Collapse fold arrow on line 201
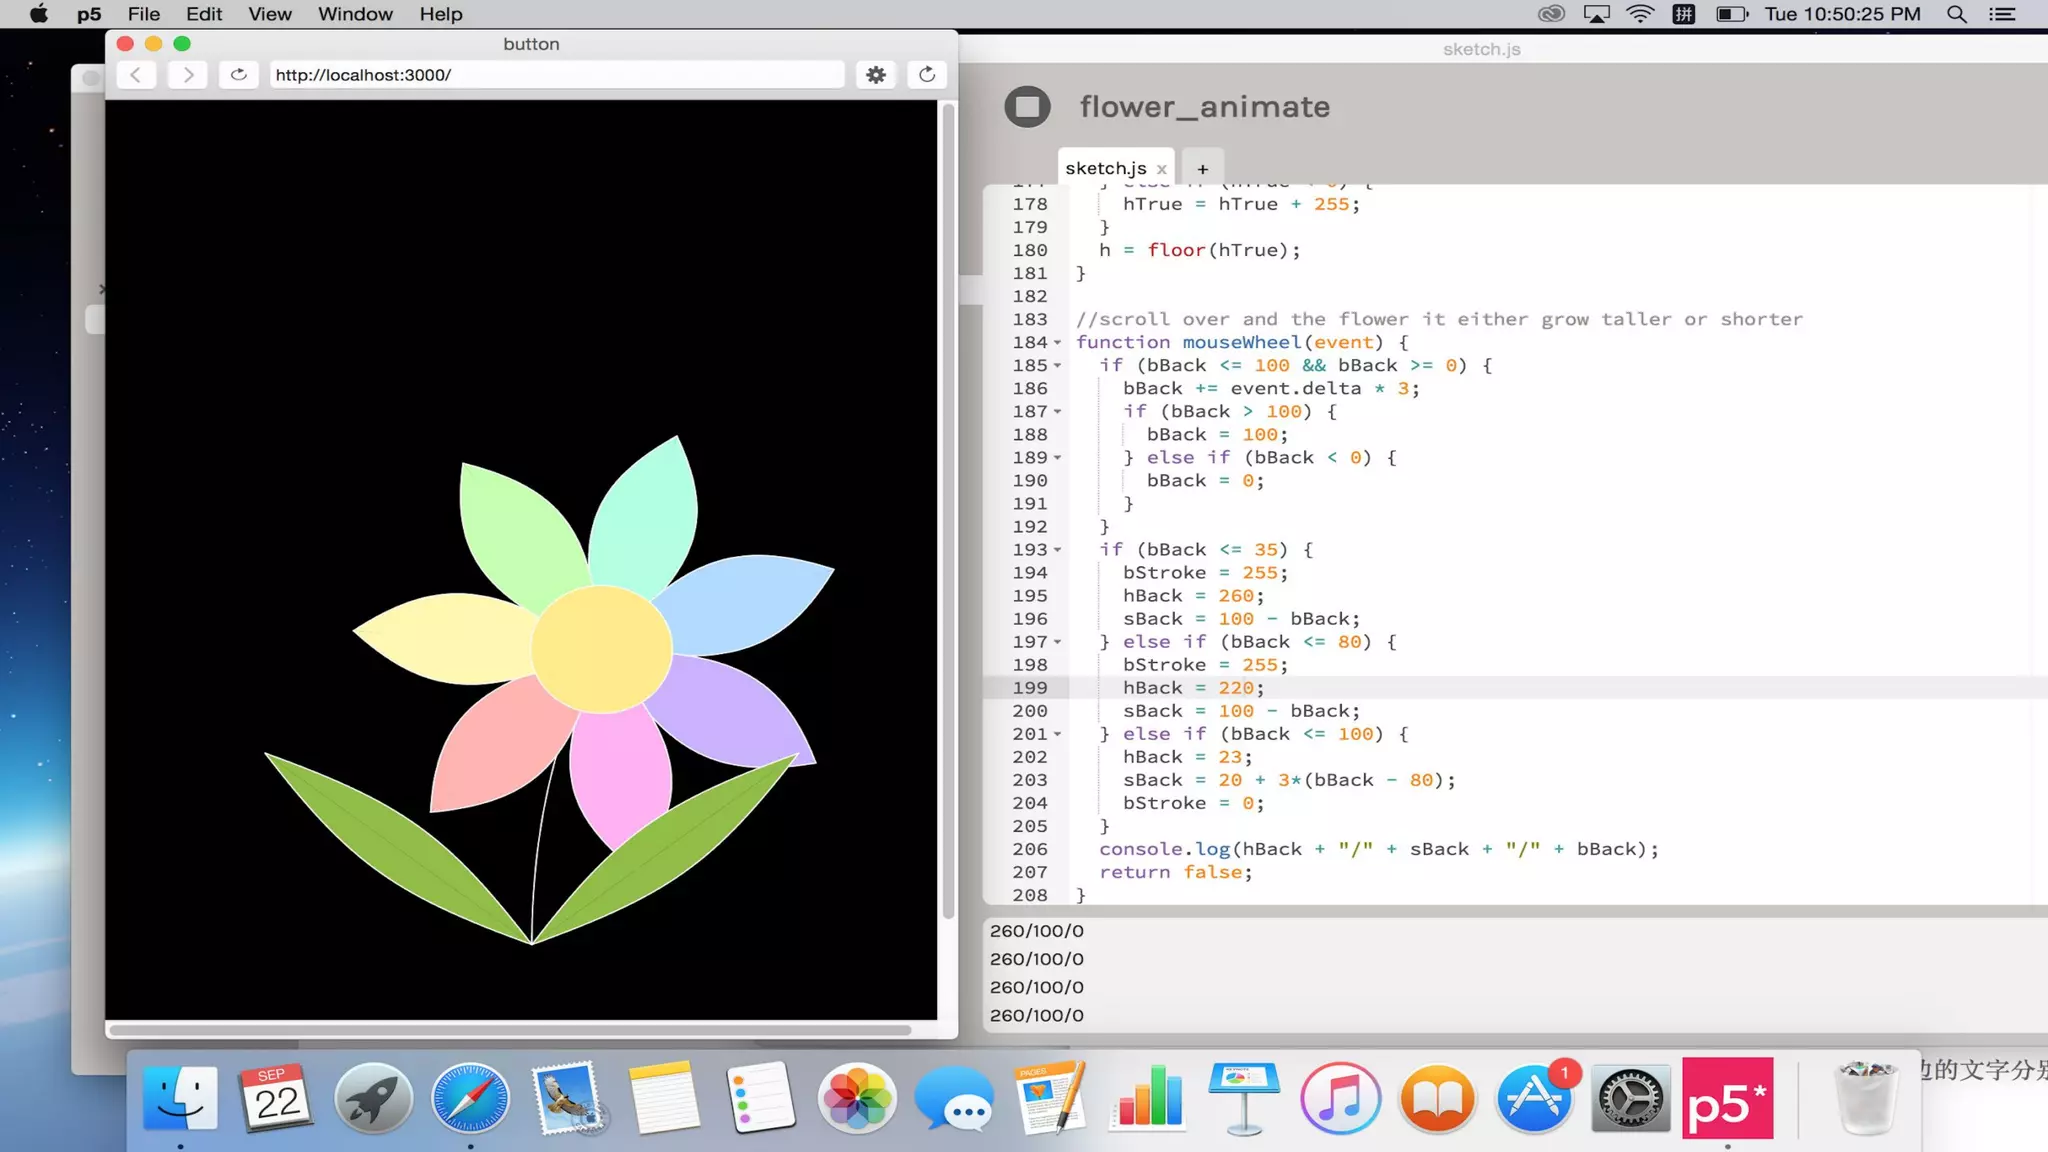 pyautogui.click(x=1058, y=734)
